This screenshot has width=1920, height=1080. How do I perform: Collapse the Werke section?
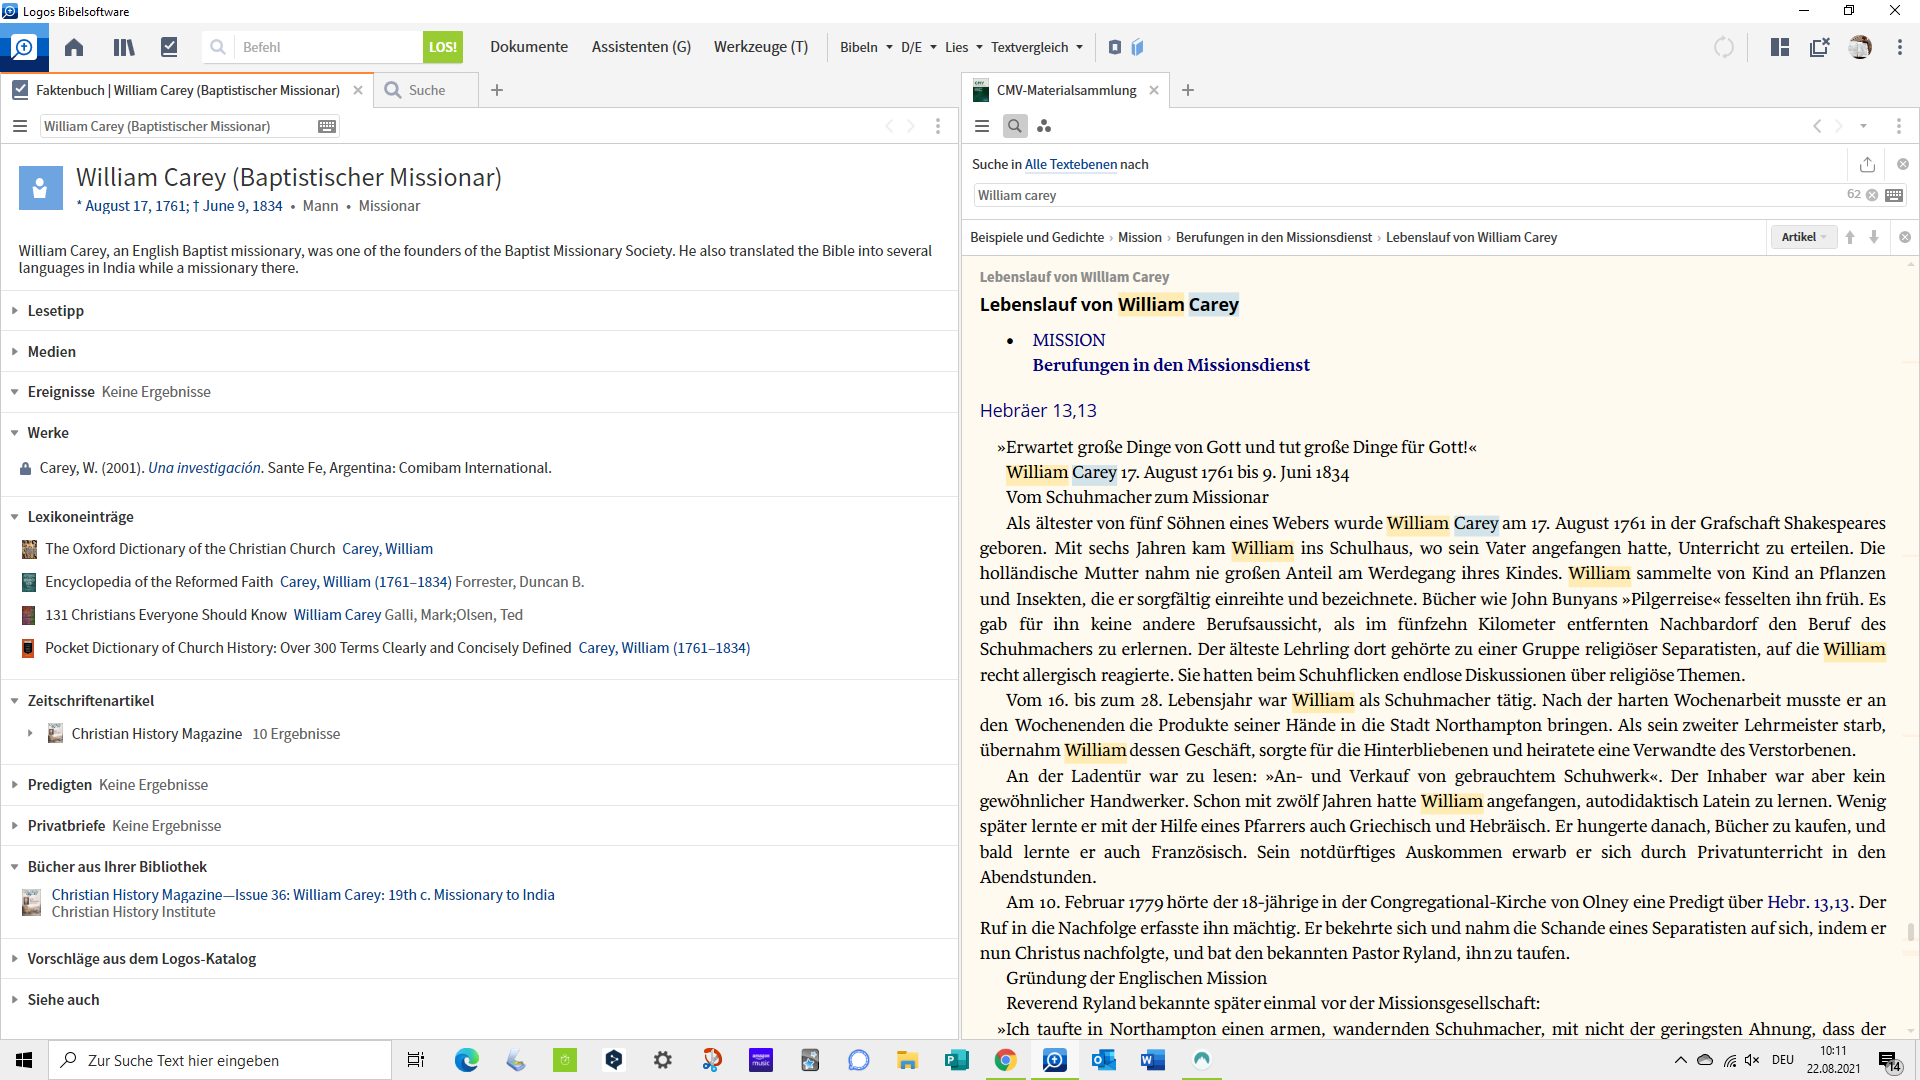coord(15,433)
